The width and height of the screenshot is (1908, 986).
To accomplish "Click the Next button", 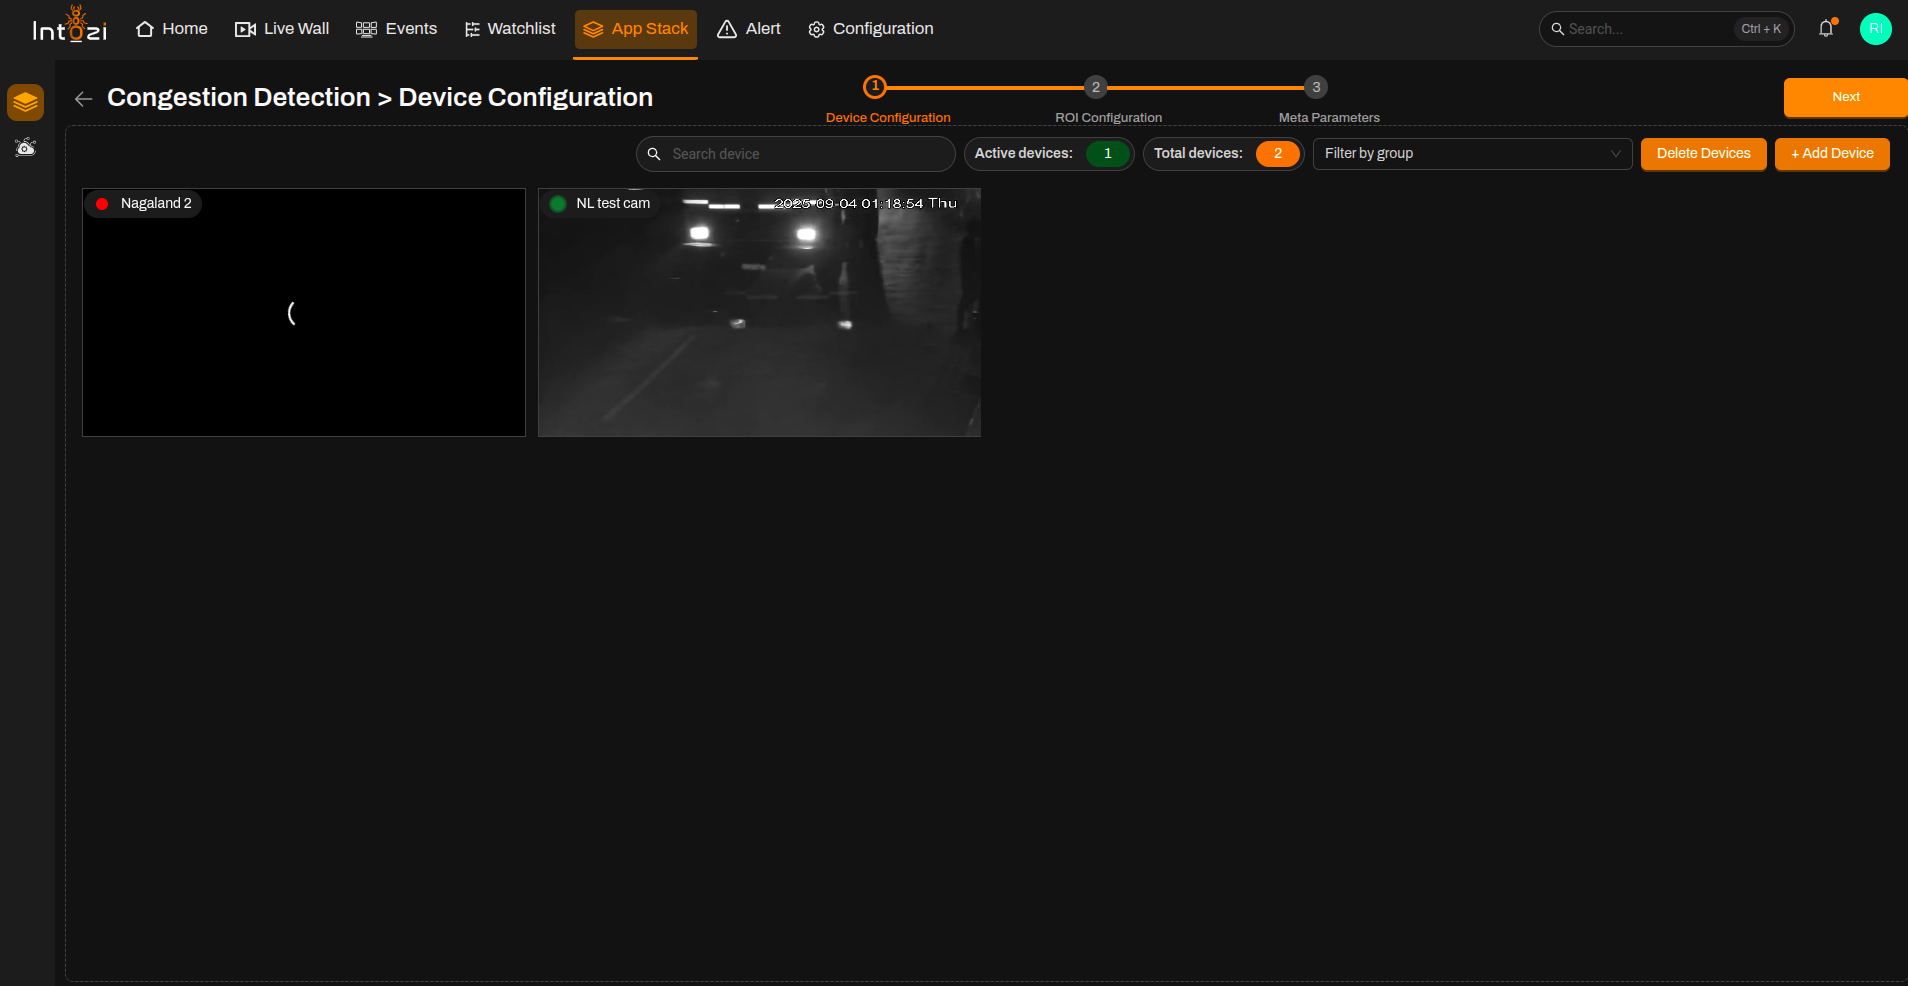I will tap(1846, 97).
